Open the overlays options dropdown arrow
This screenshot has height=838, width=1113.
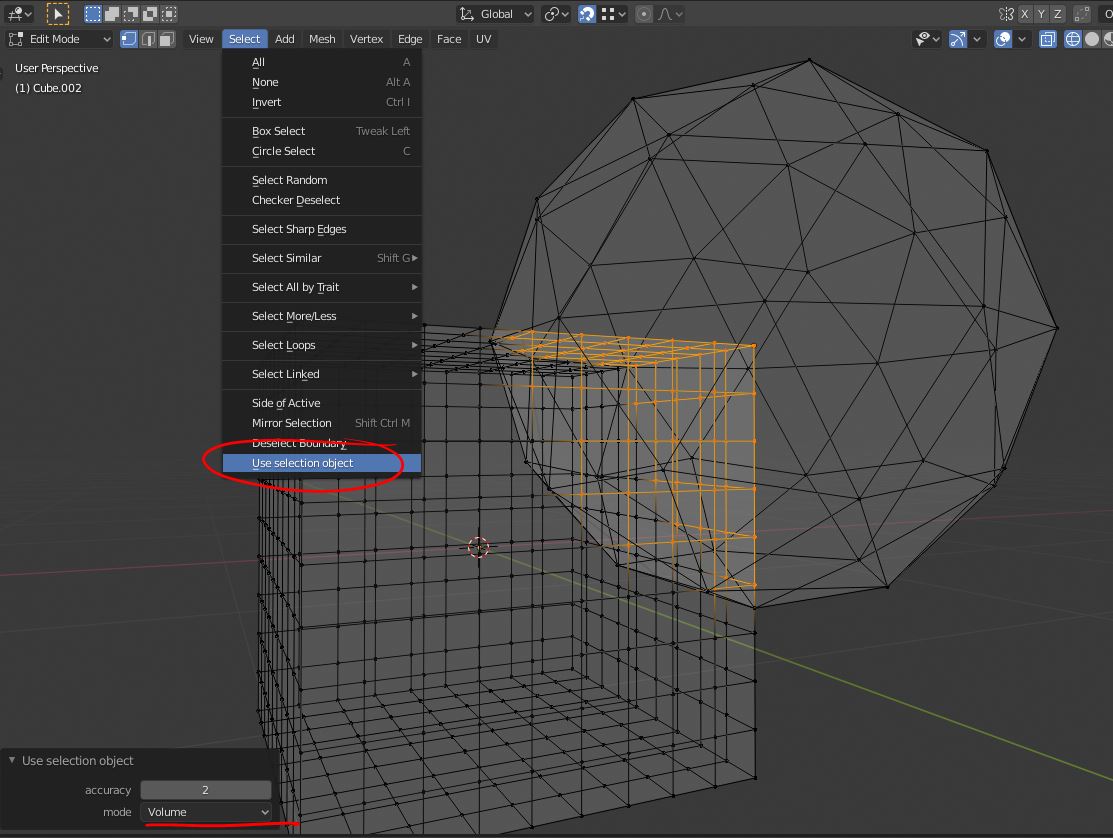(x=1022, y=39)
